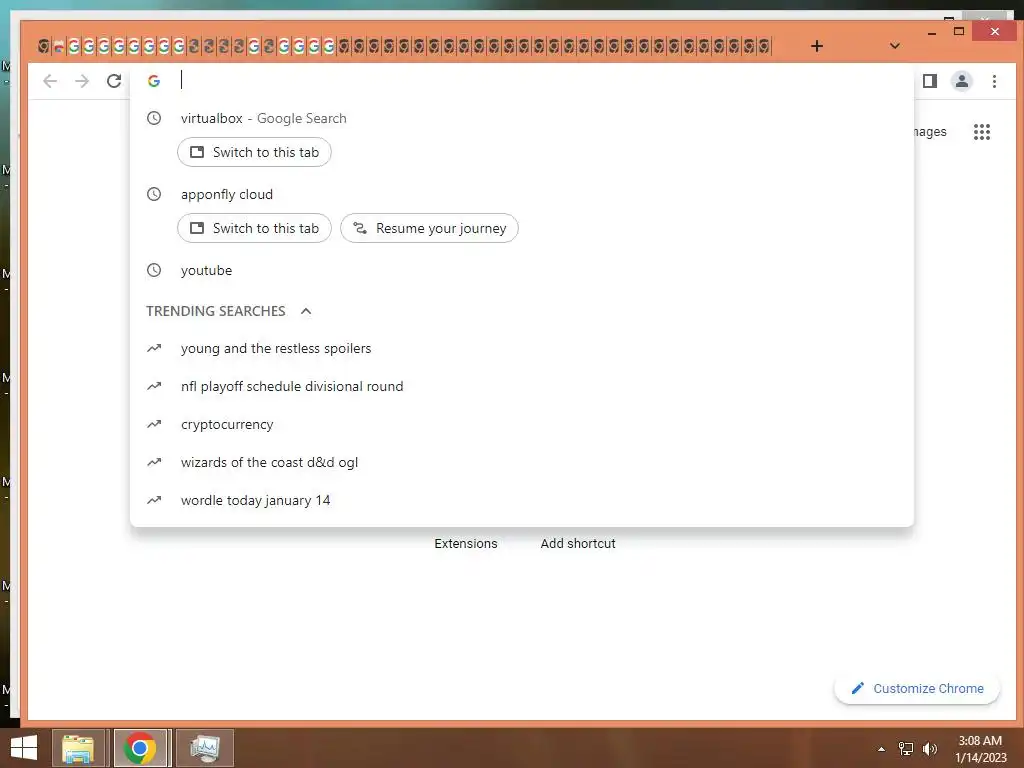The image size is (1024, 768).
Task: Select the virtualbox Google Search suggestion
Action: click(x=522, y=118)
